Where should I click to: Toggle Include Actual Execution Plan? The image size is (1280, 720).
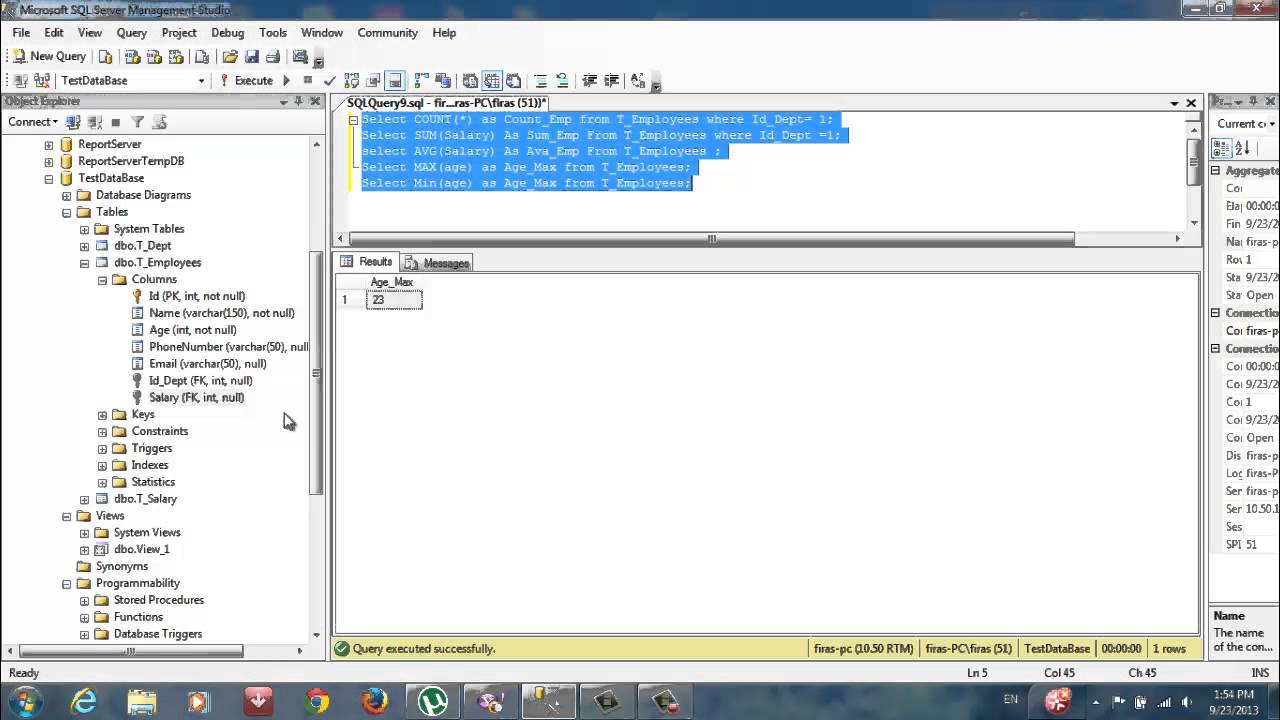click(421, 80)
